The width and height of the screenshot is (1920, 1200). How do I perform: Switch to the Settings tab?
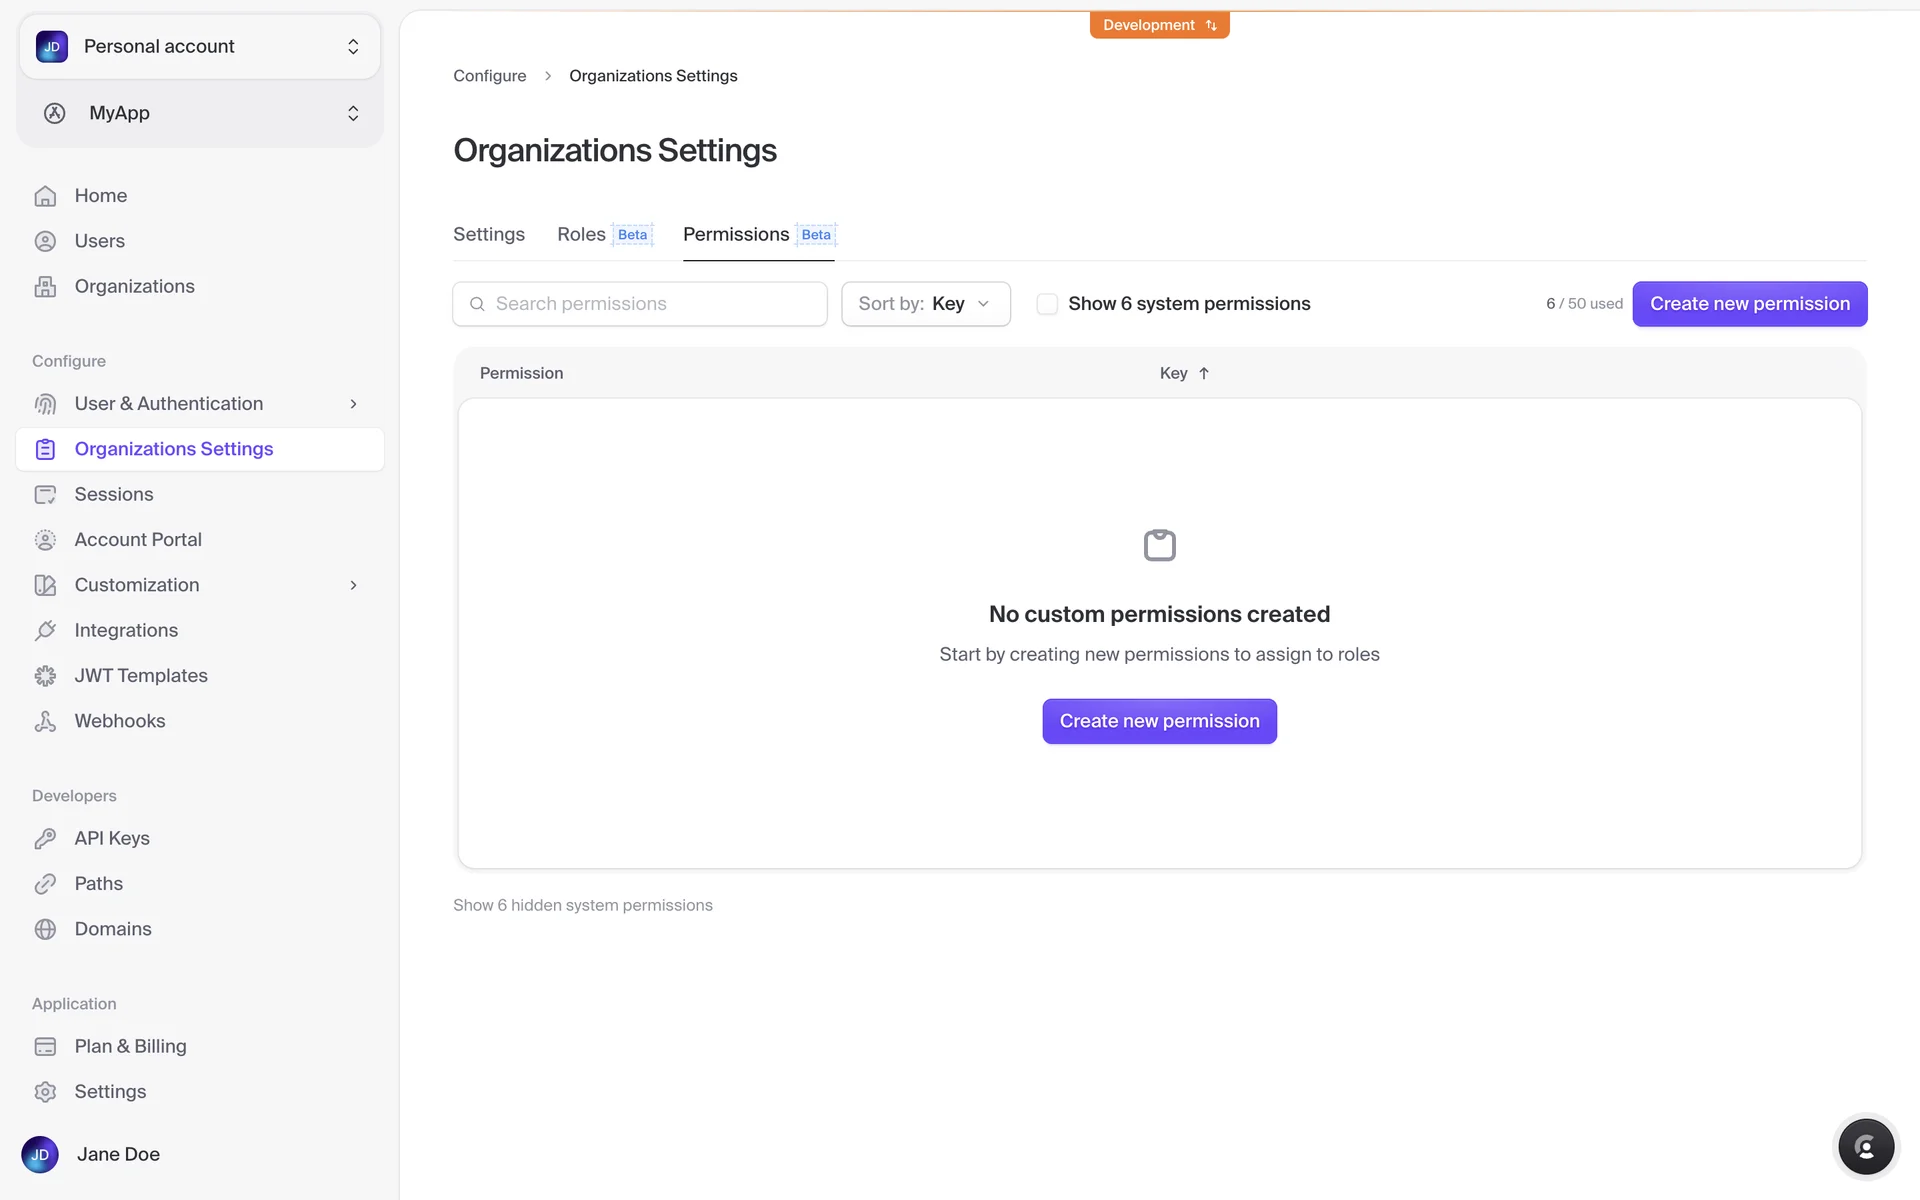click(x=488, y=234)
